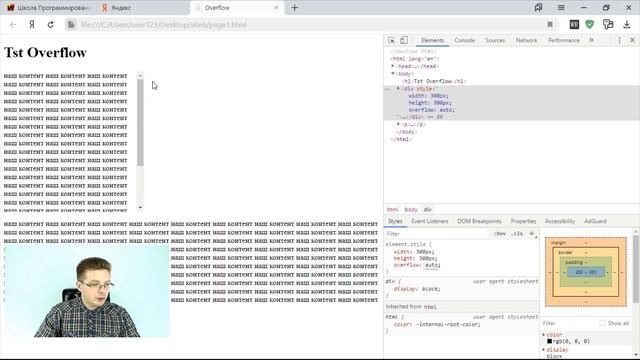
Task: Expand the head node in the DOM tree
Action: pyautogui.click(x=393, y=66)
